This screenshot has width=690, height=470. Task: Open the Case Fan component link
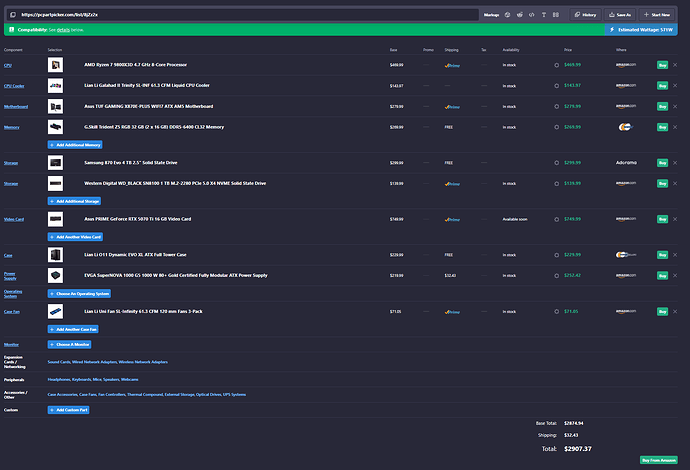pos(12,312)
